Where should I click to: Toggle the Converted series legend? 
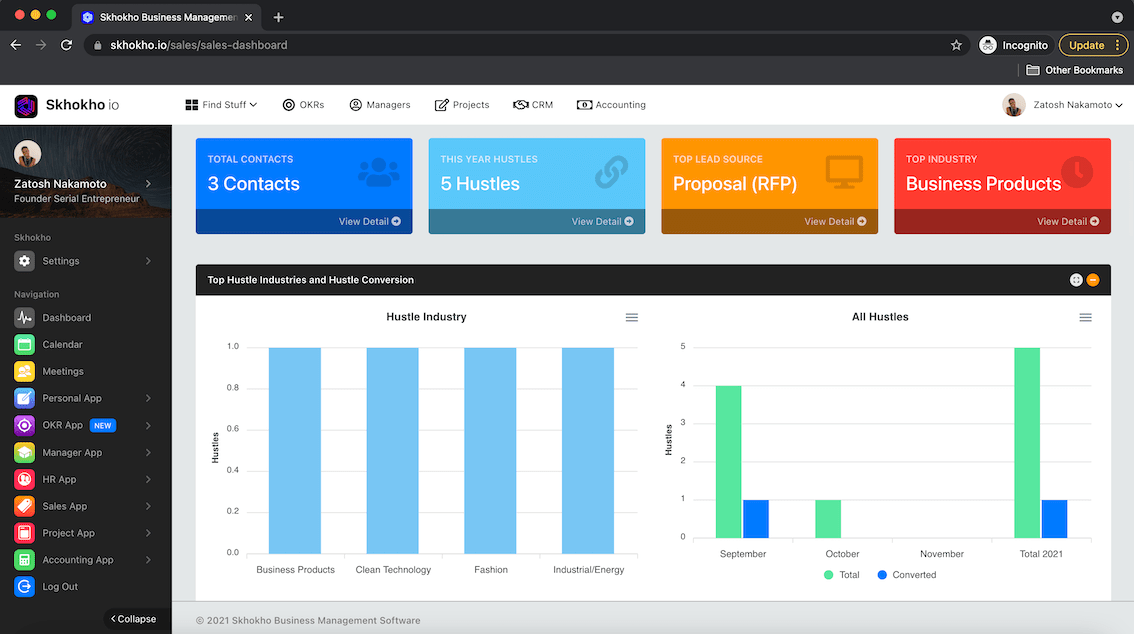(907, 575)
